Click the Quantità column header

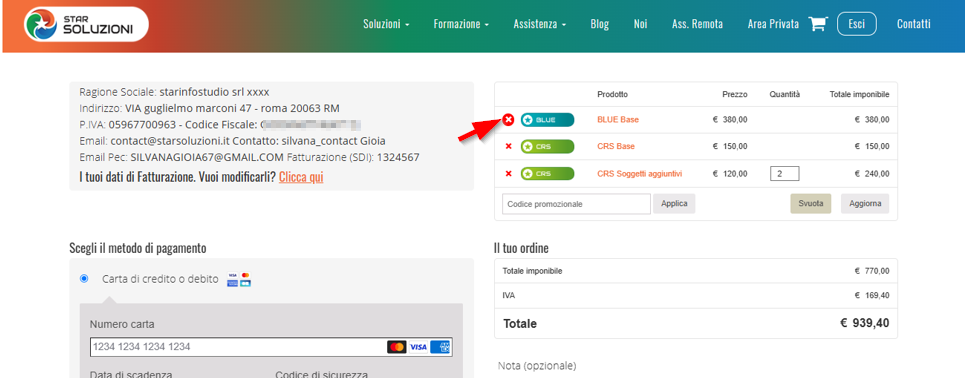(x=785, y=95)
